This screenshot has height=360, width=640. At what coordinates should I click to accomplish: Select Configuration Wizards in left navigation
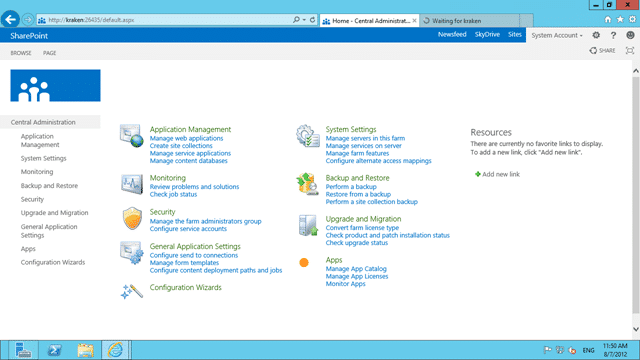point(53,262)
